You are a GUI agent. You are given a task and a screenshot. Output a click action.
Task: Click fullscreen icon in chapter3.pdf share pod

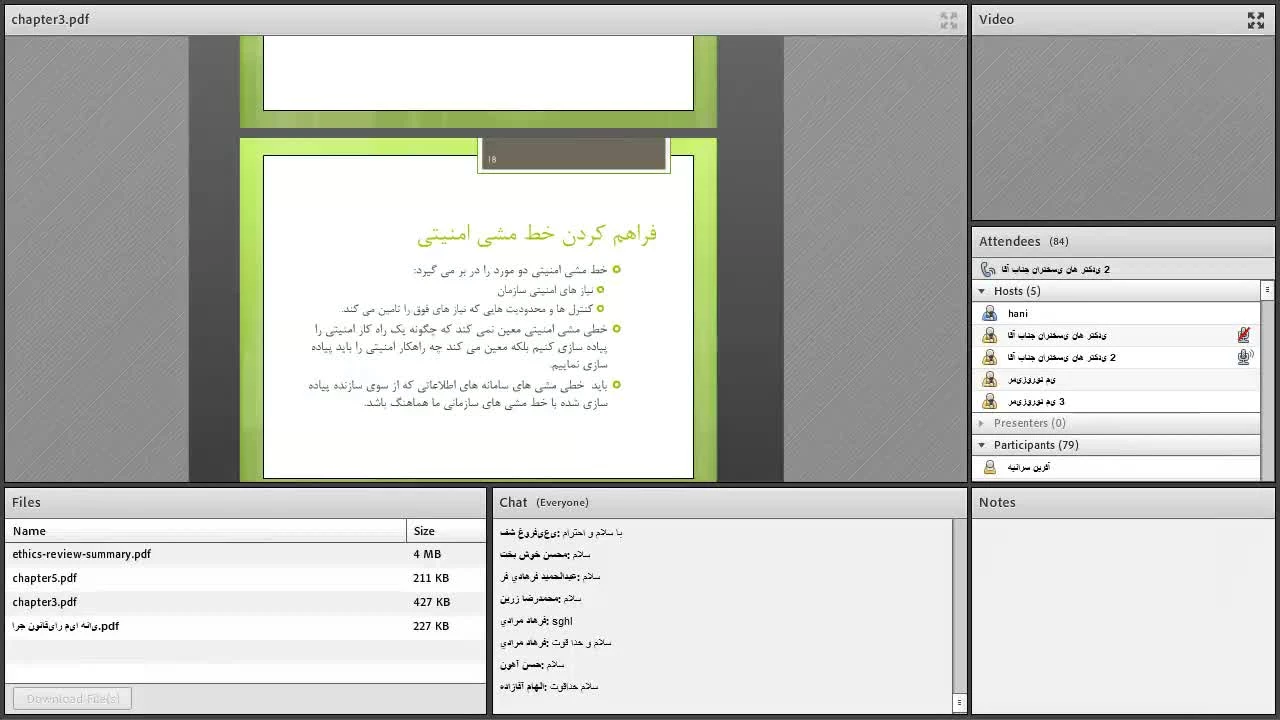click(x=948, y=20)
